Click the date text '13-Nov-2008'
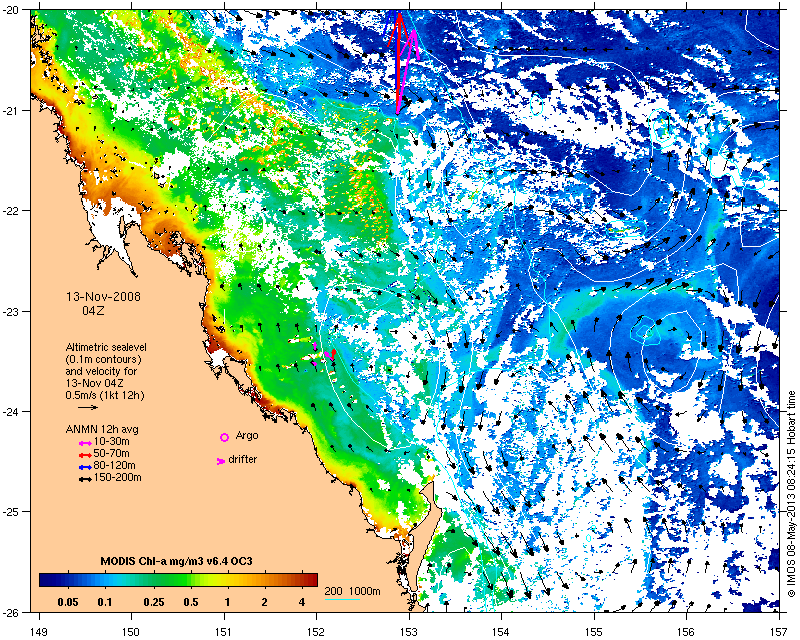Image resolution: width=800 pixels, height=640 pixels. [104, 297]
